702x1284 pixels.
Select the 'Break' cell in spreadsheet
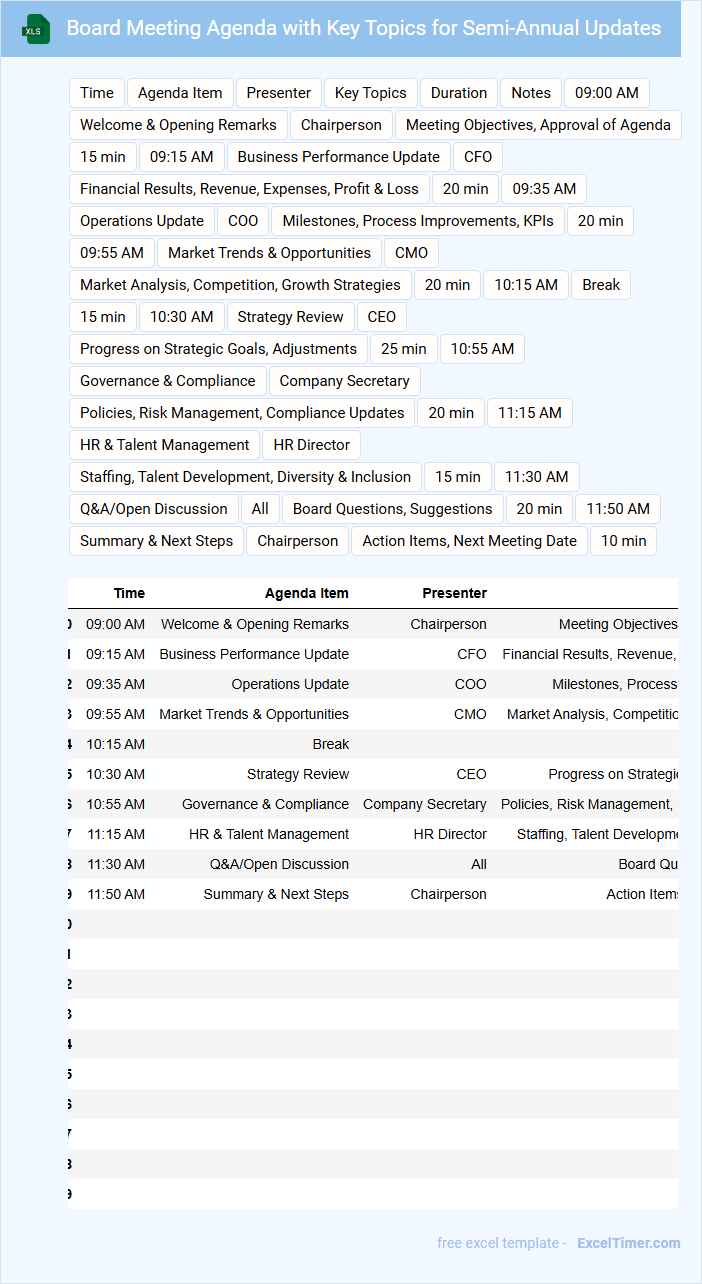331,744
